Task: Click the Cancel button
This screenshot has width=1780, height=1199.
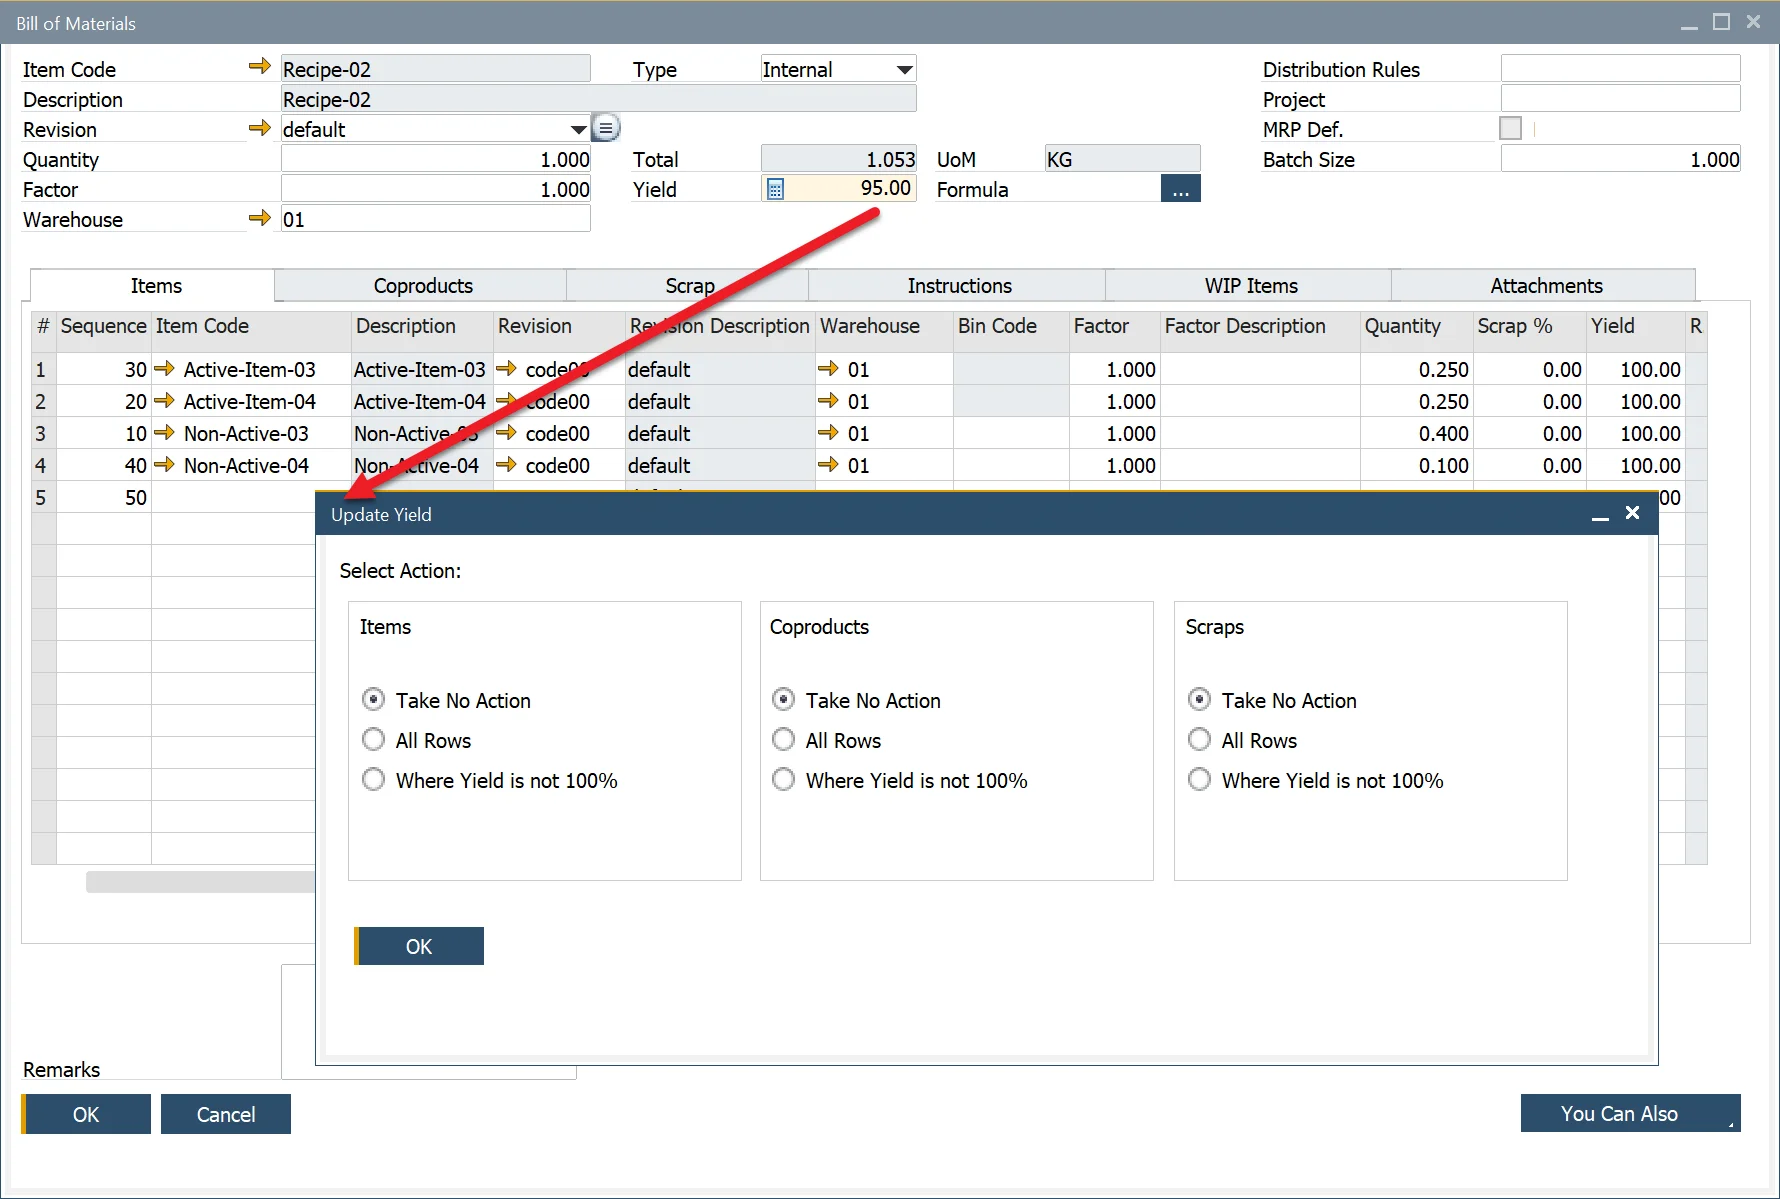Action: (x=225, y=1113)
